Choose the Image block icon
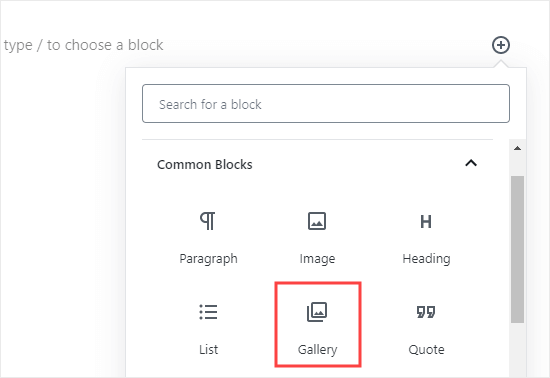Viewport: 550px width, 378px height. click(317, 221)
